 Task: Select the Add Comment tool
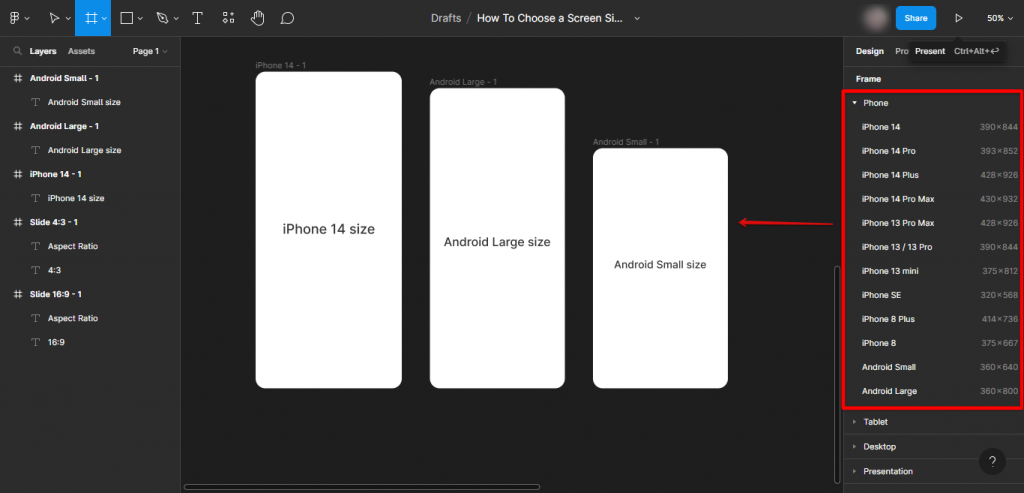pos(288,18)
